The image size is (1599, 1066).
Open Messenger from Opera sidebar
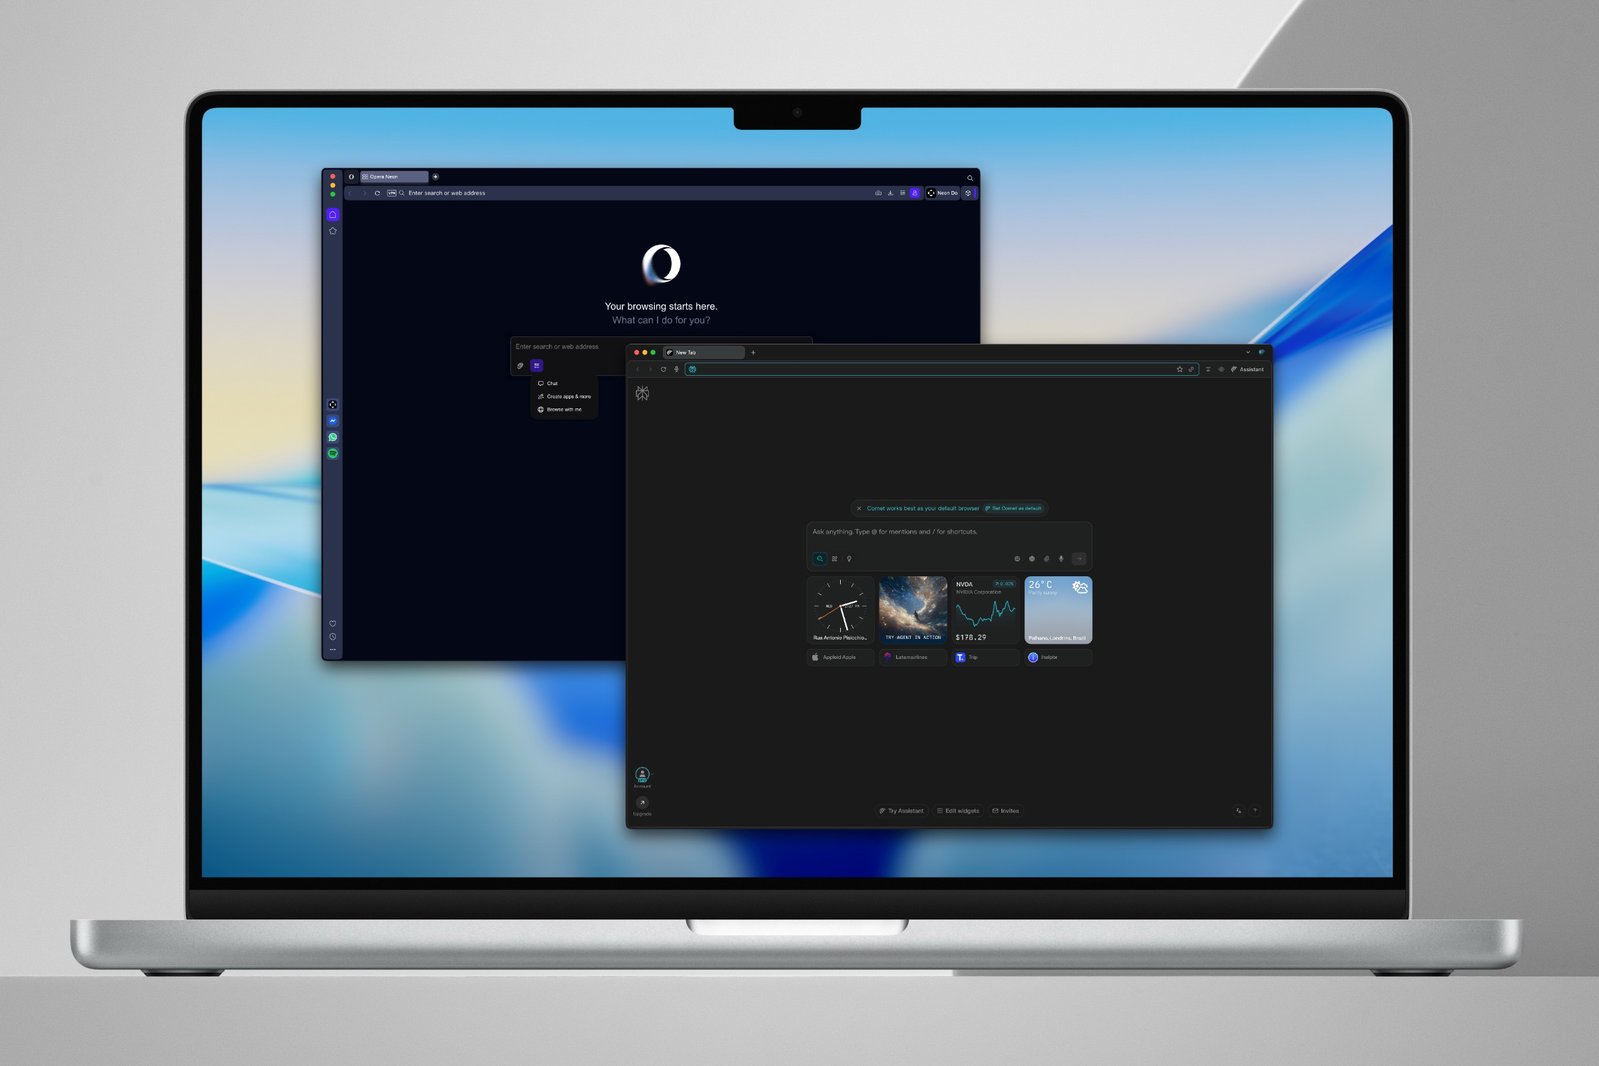click(333, 421)
